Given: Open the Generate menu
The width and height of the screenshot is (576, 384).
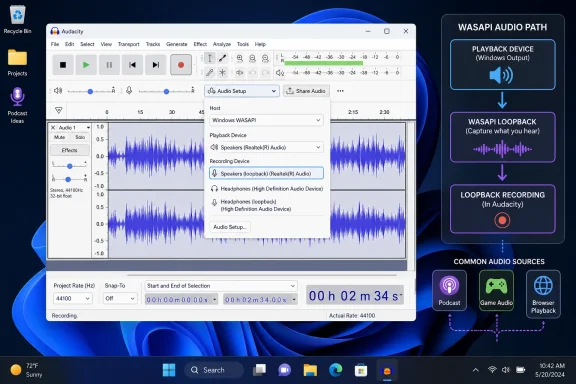Looking at the screenshot, I should coord(177,44).
